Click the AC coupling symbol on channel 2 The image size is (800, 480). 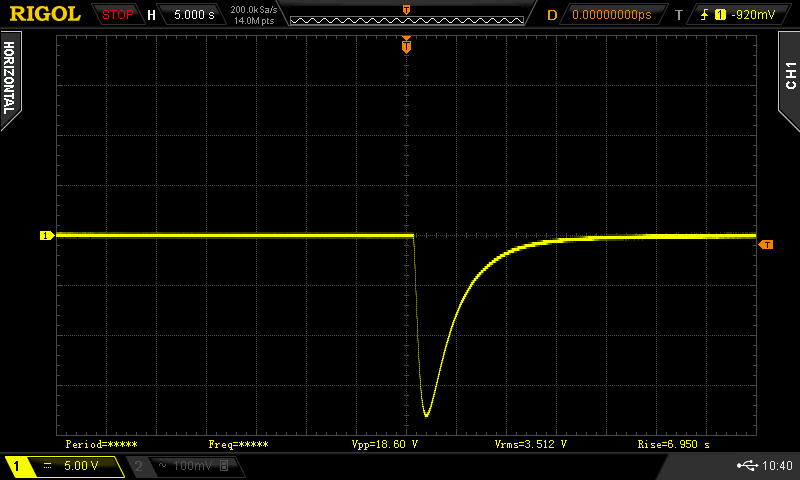162,465
